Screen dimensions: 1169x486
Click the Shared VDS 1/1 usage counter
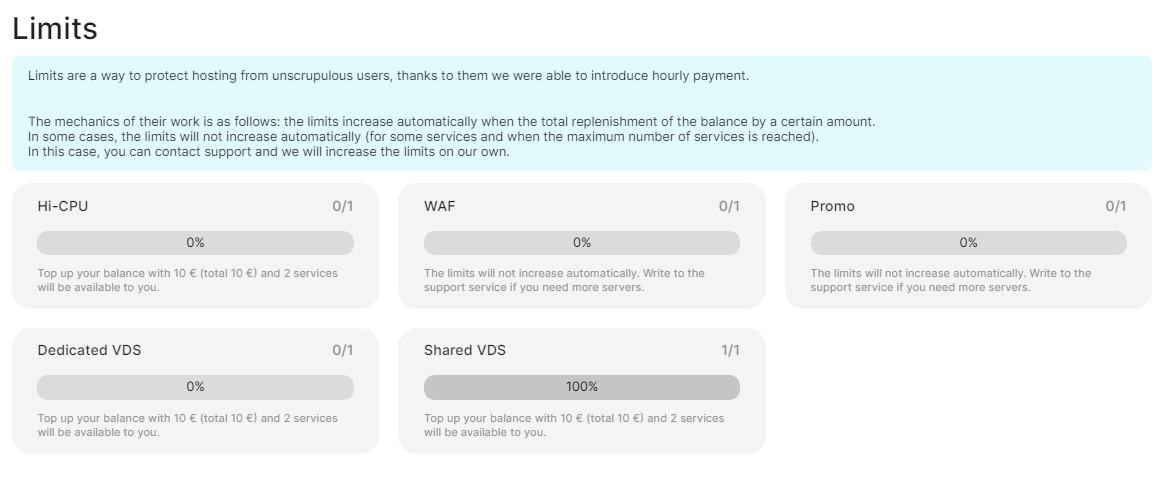tap(730, 351)
